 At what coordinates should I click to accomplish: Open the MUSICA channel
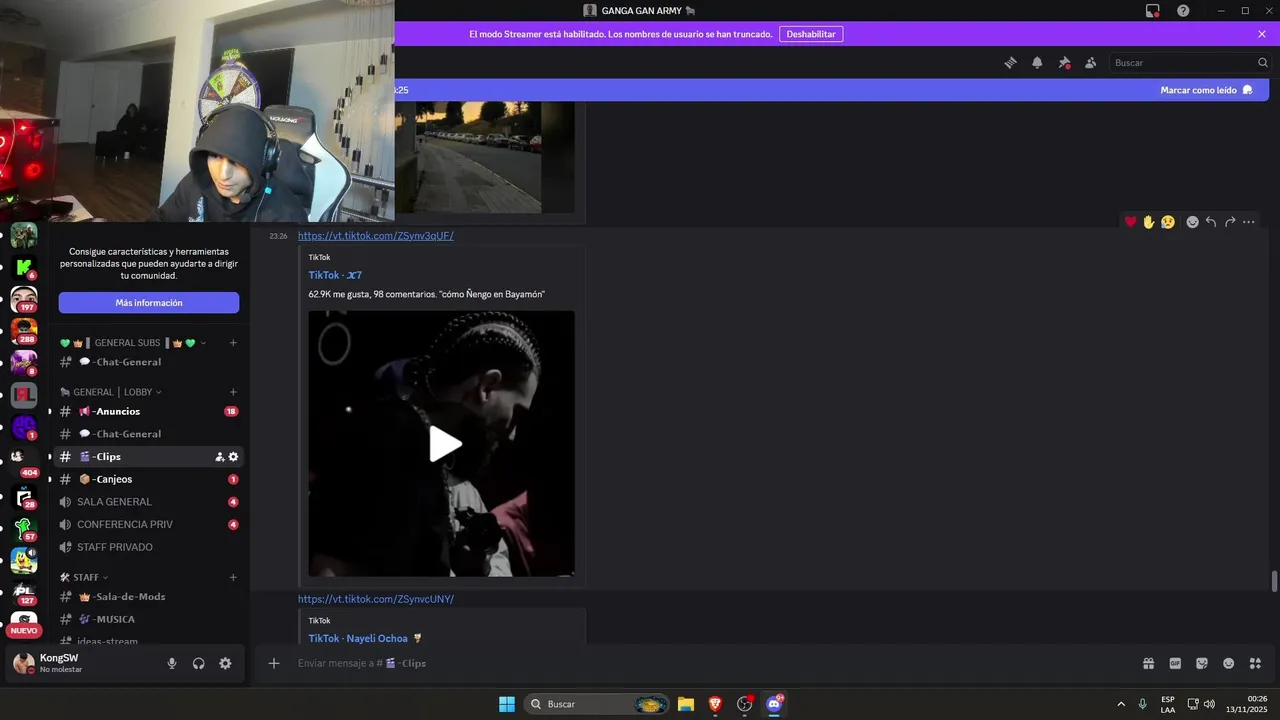point(149,619)
